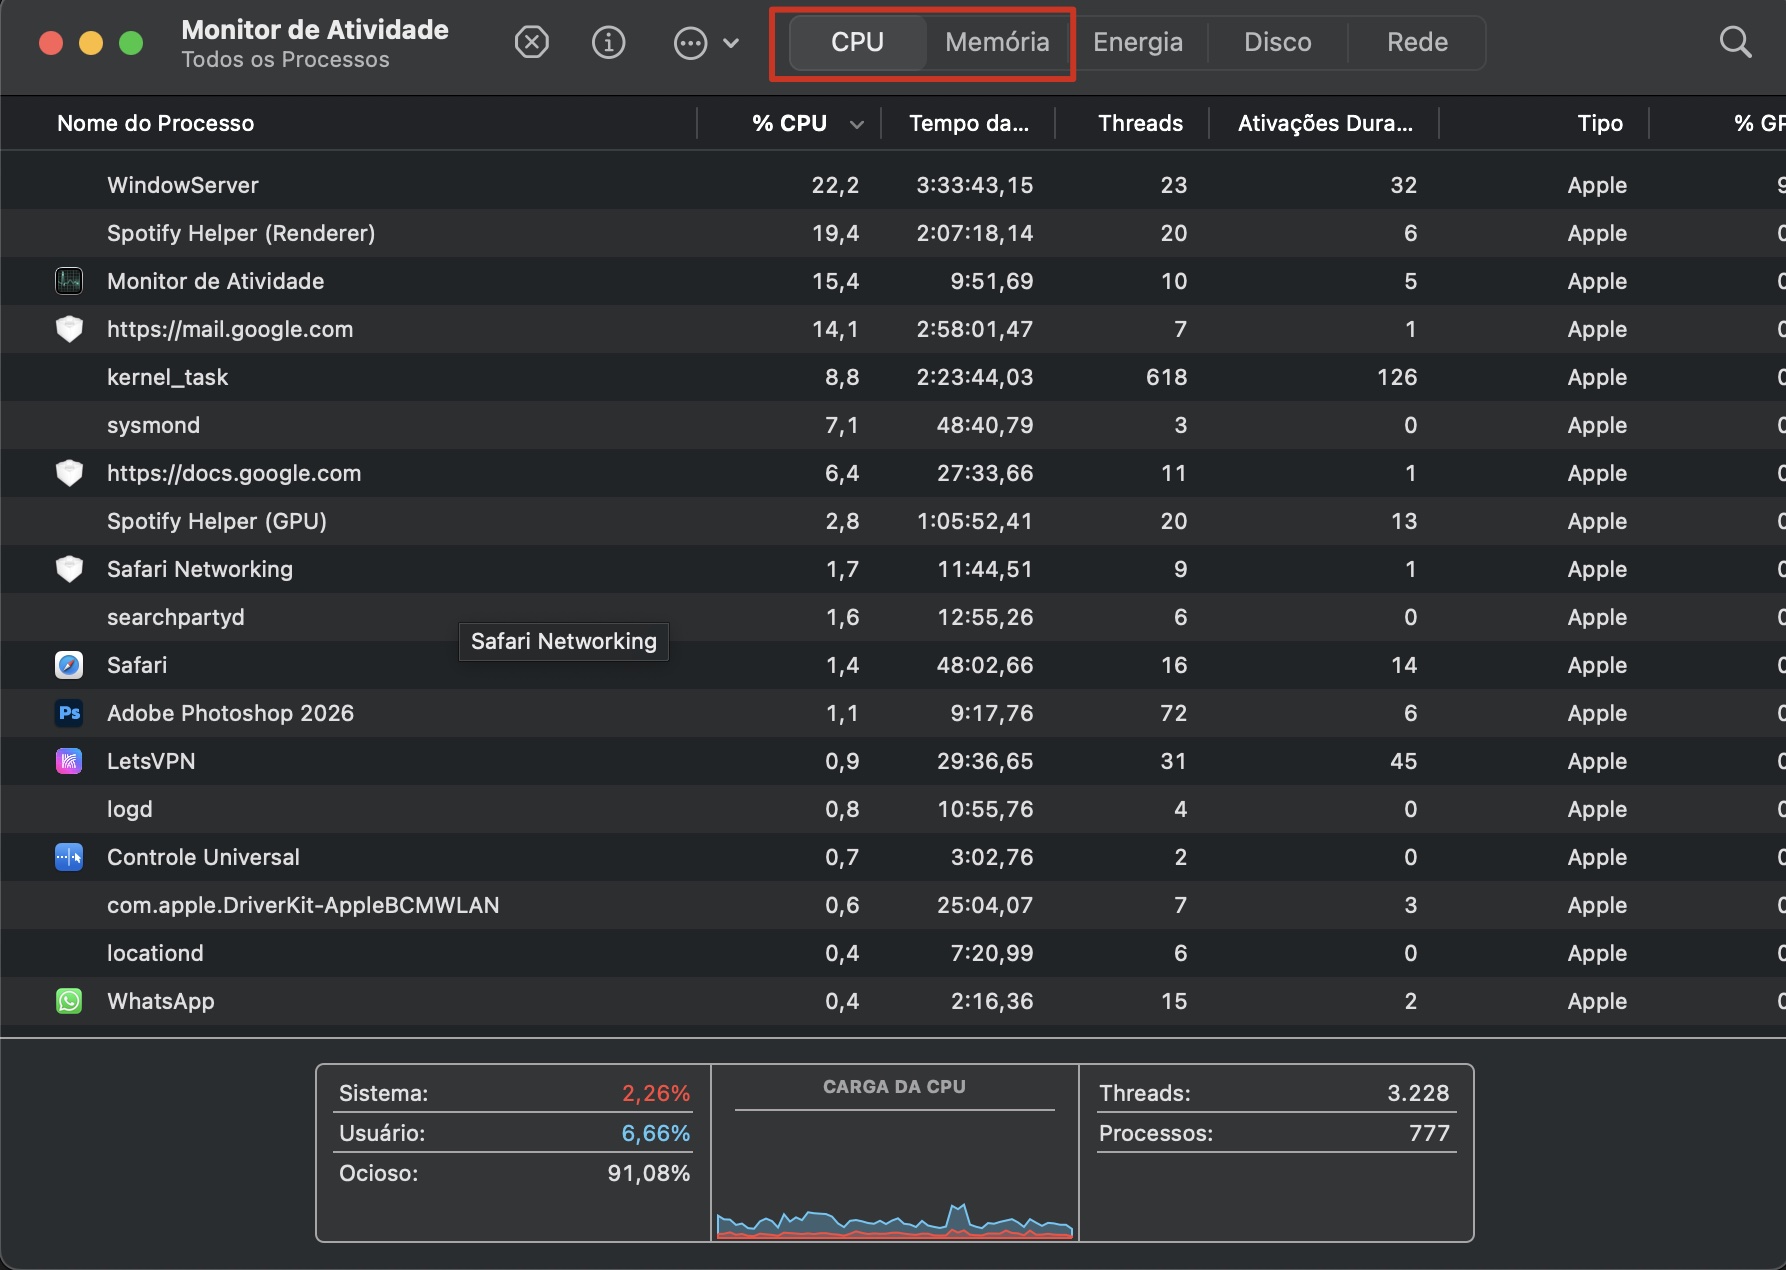Click the Safari shield icon beside https://mail.google.com
The image size is (1786, 1270).
[x=69, y=329]
